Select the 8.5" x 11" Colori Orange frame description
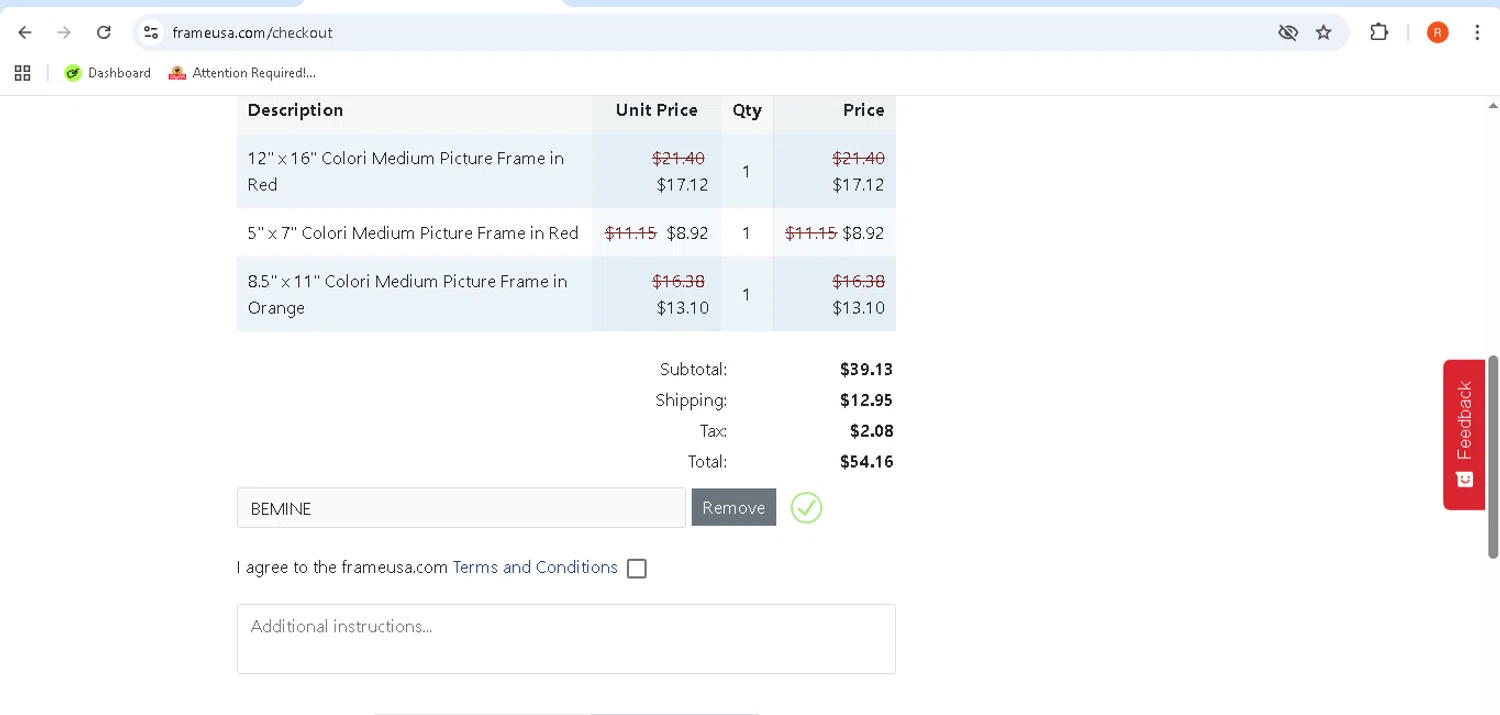The image size is (1500, 715). pyautogui.click(x=407, y=294)
